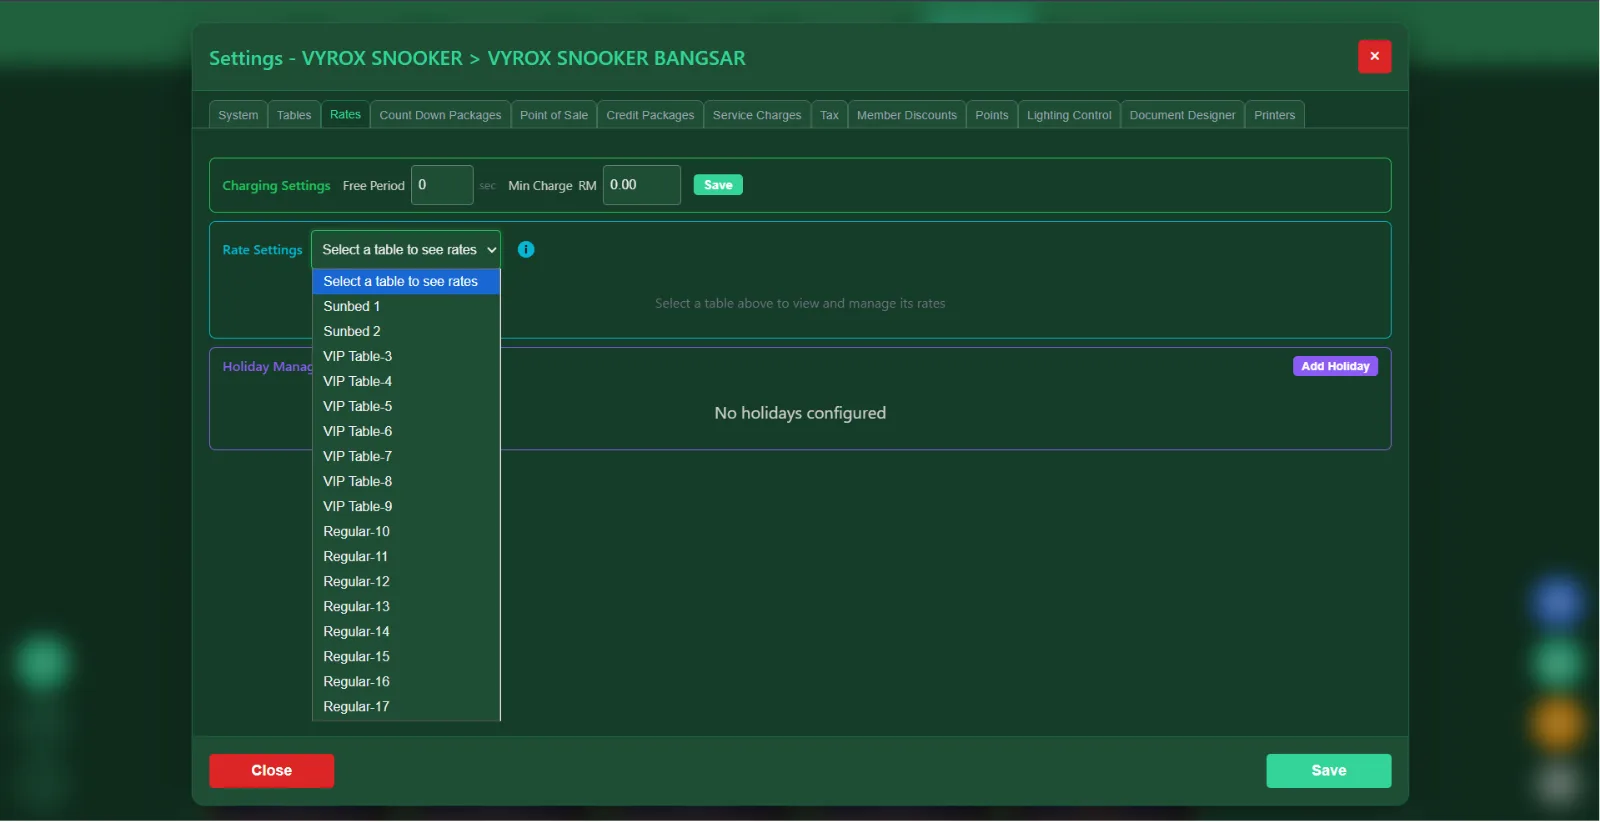Select Regular-16 in dropdown list
The width and height of the screenshot is (1600, 822).
pos(406,682)
